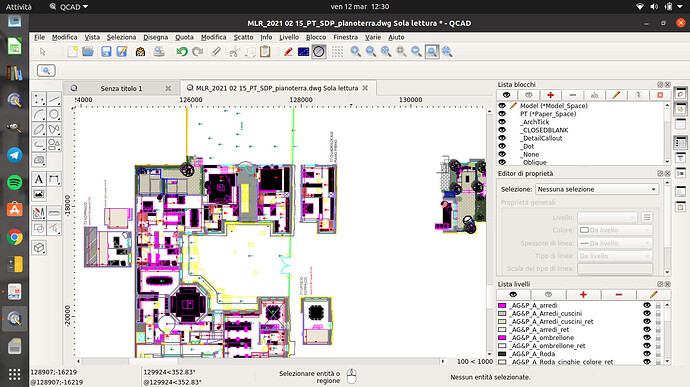This screenshot has height=387, width=690.
Task: Open a file with the folder icon
Action: tap(88, 52)
